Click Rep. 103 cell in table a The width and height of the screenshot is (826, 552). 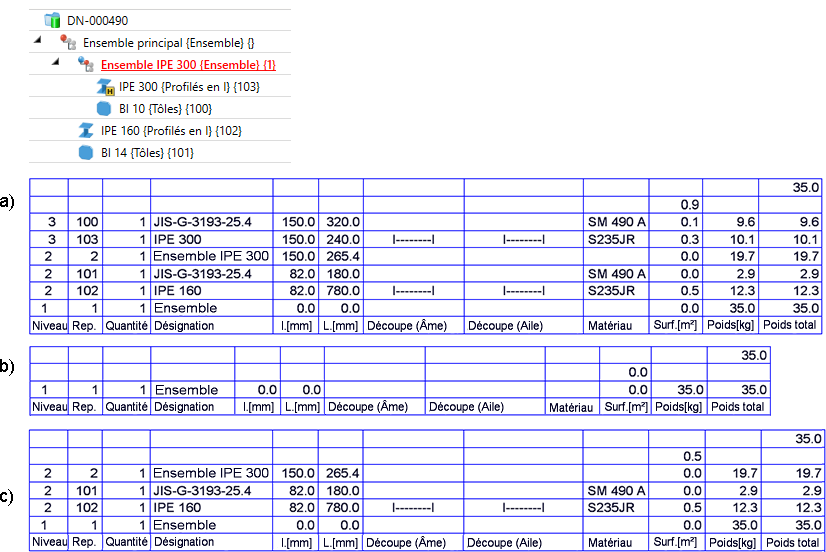click(87, 239)
